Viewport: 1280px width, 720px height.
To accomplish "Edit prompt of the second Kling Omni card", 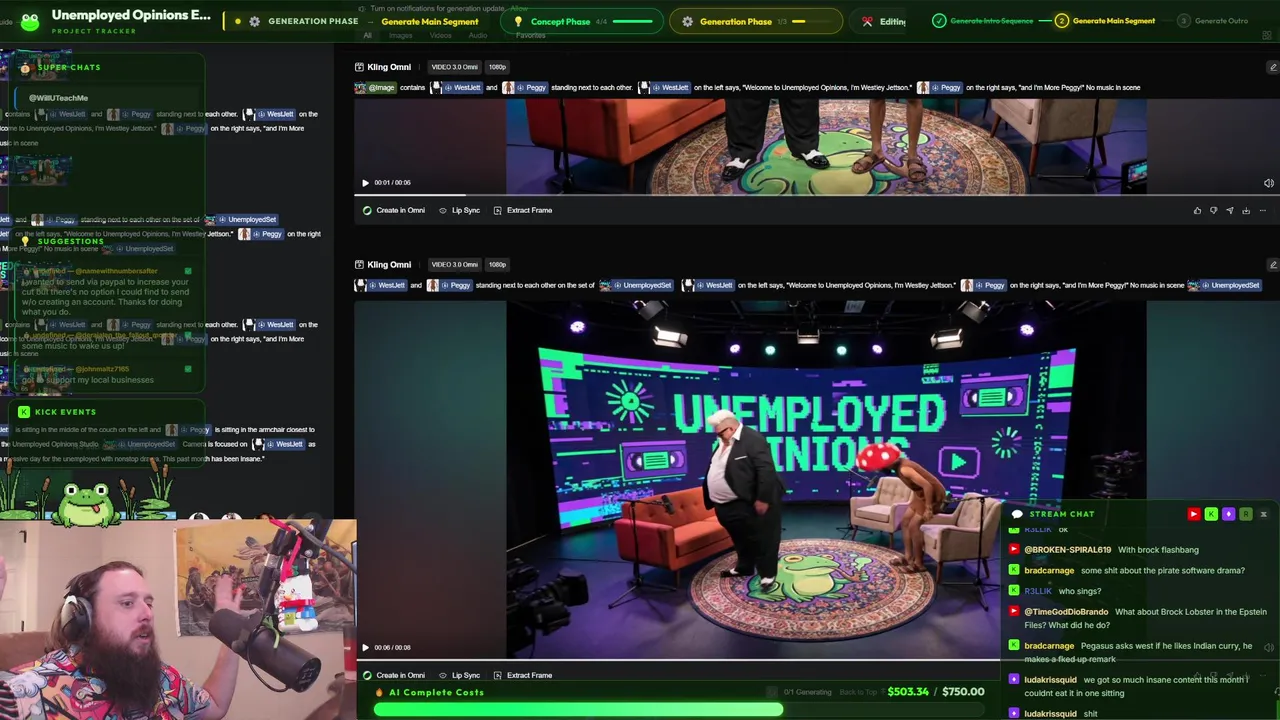I will click(1272, 265).
